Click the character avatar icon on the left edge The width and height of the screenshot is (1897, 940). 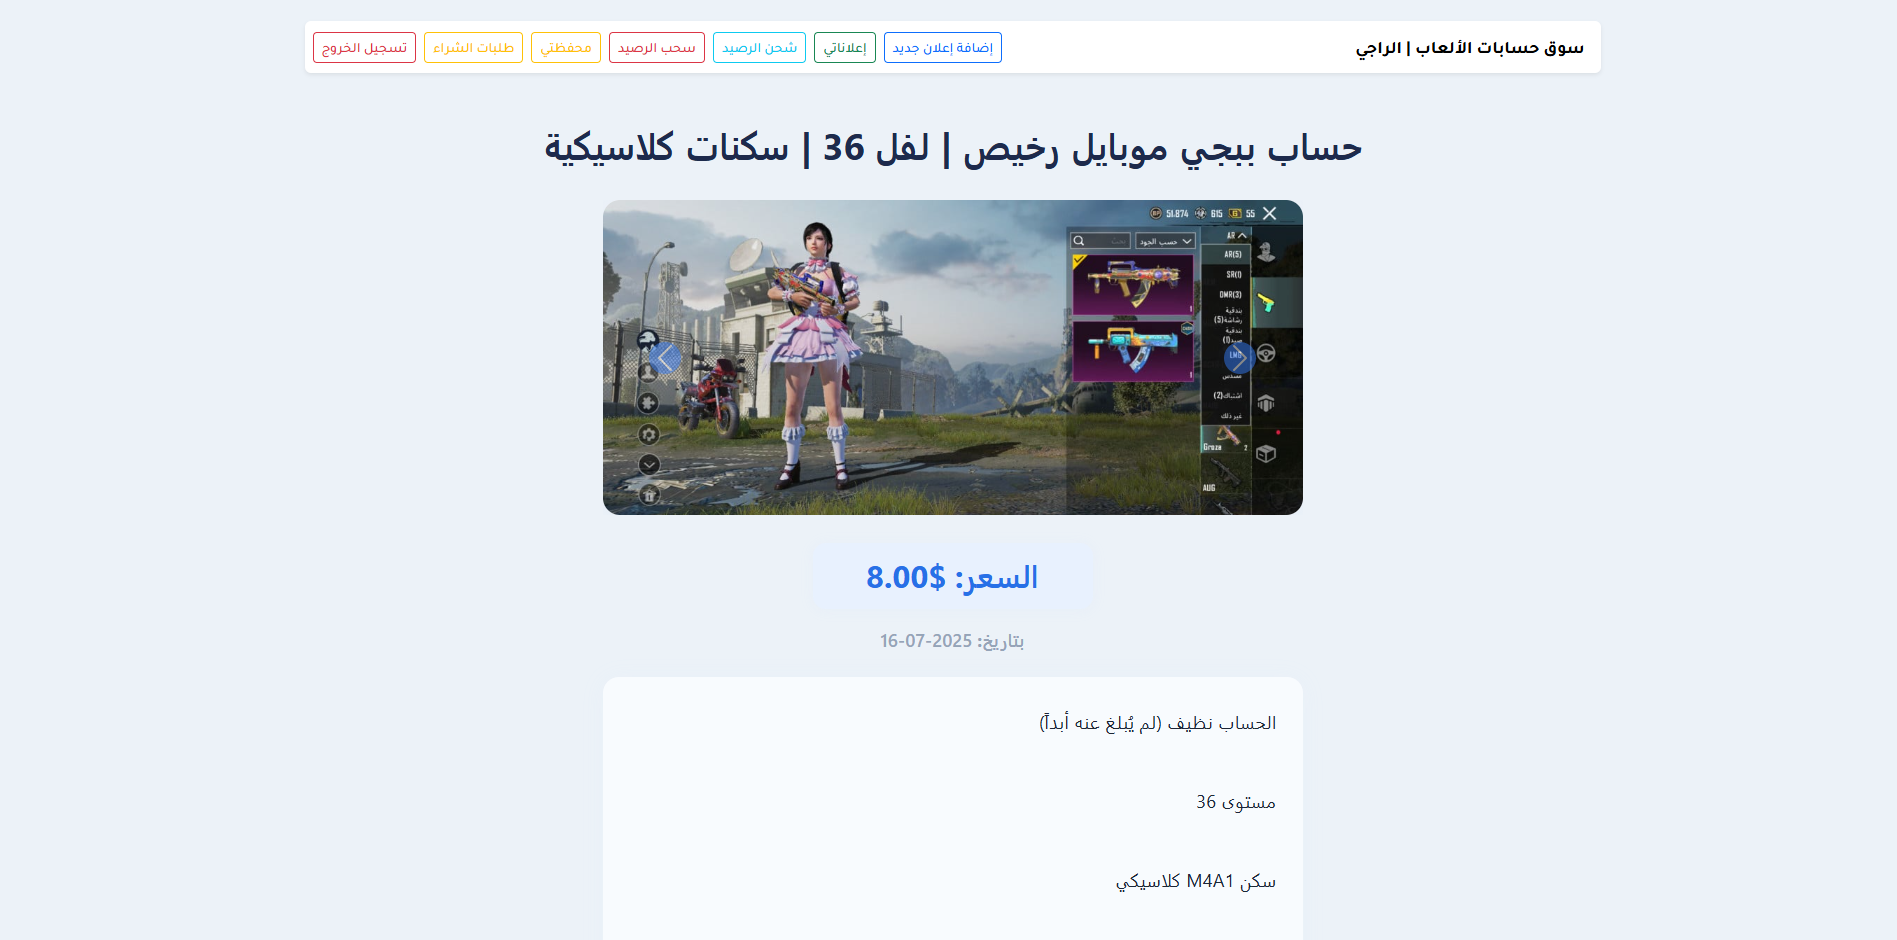coord(648,372)
